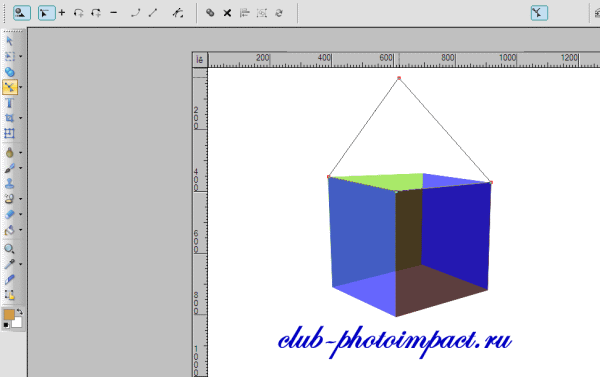Viewport: 600px width, 377px height.
Task: Click the node smoothing handles icon
Action: tap(178, 13)
